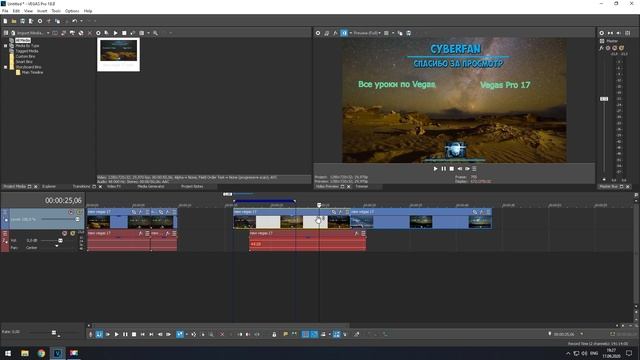Select the media clip thumbnail in Project Media
Viewport: 640px width, 360px height.
click(118, 54)
